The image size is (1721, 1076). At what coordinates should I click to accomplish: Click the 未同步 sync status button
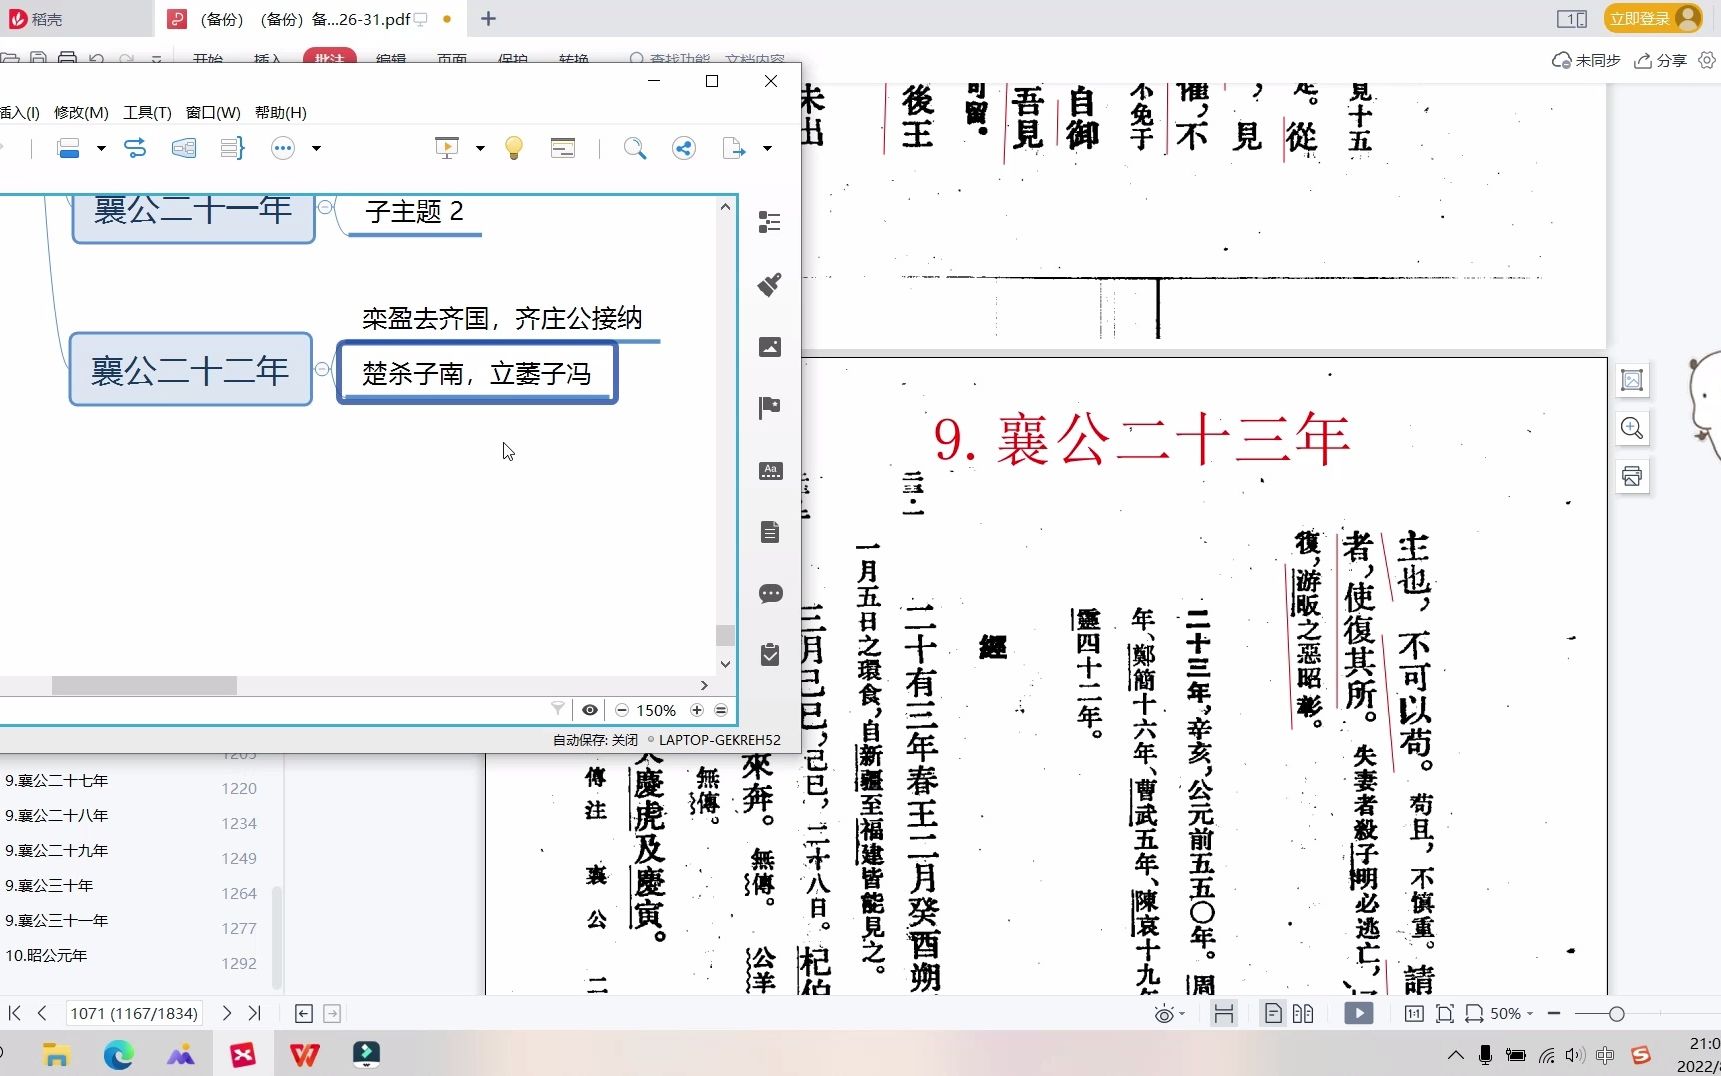(x=1586, y=60)
